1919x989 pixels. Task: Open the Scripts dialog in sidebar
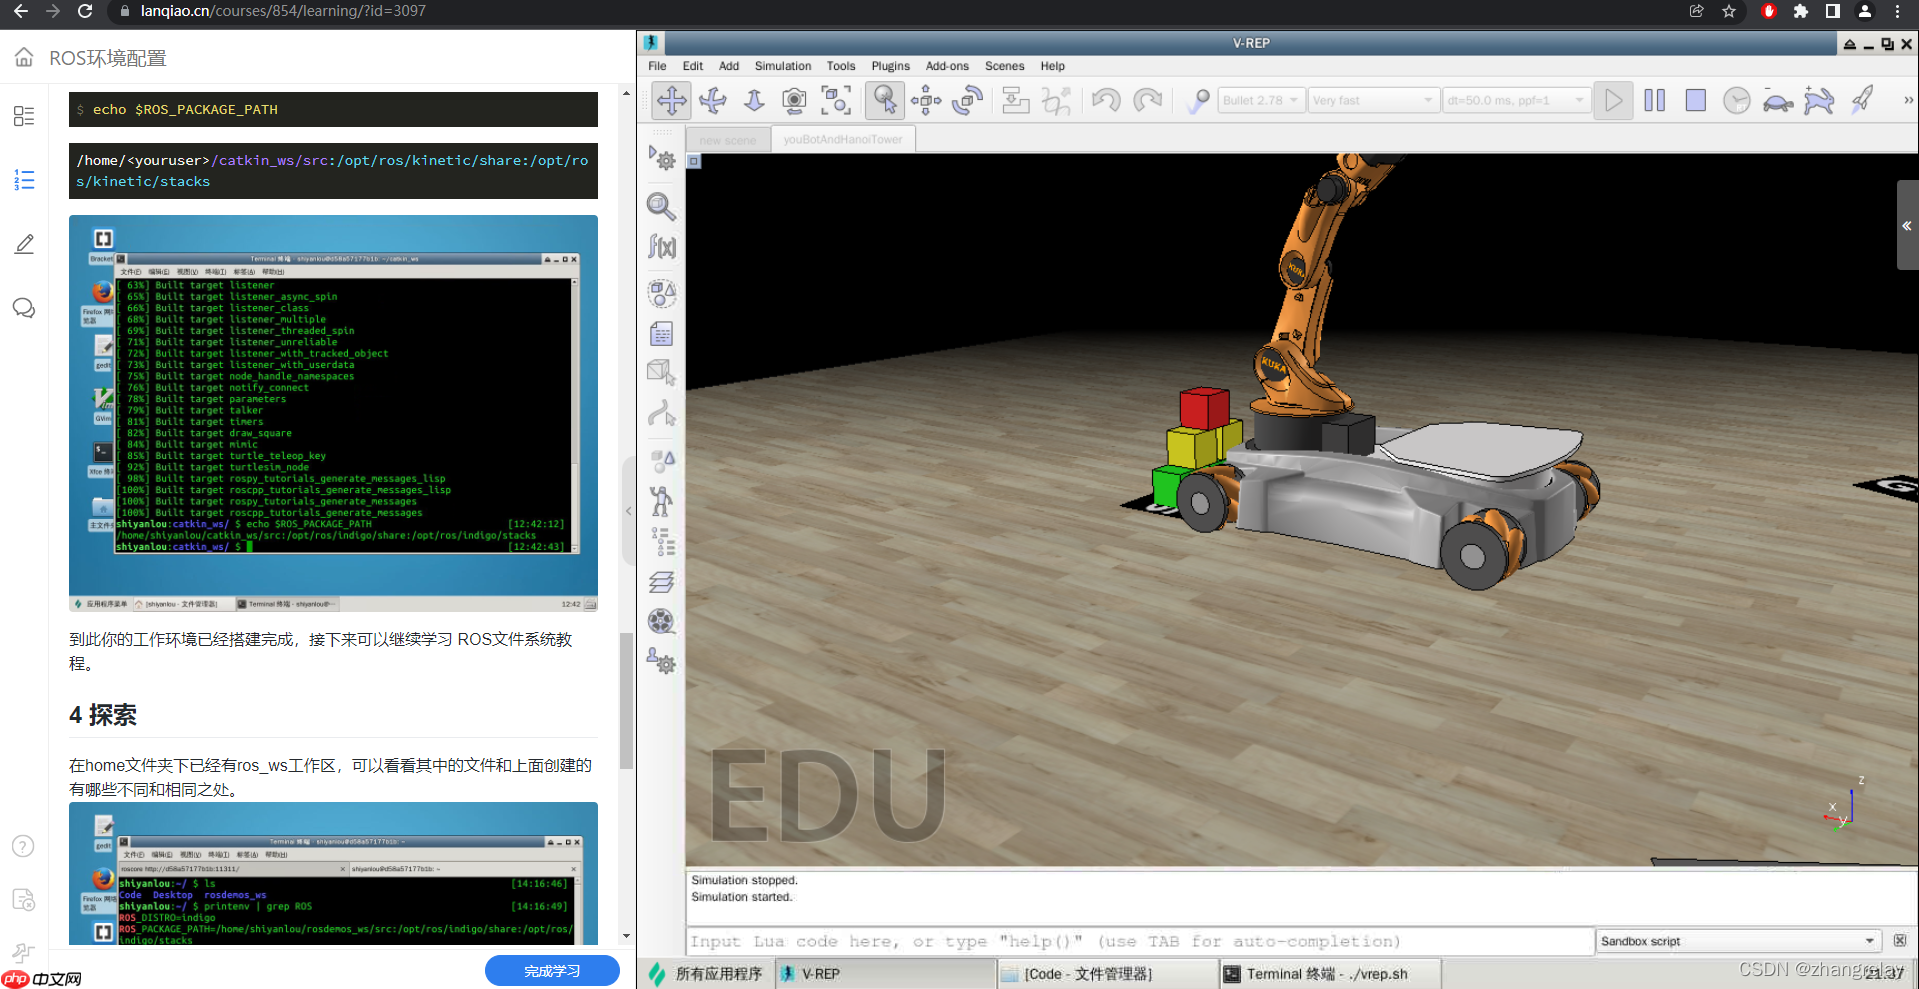click(x=661, y=333)
